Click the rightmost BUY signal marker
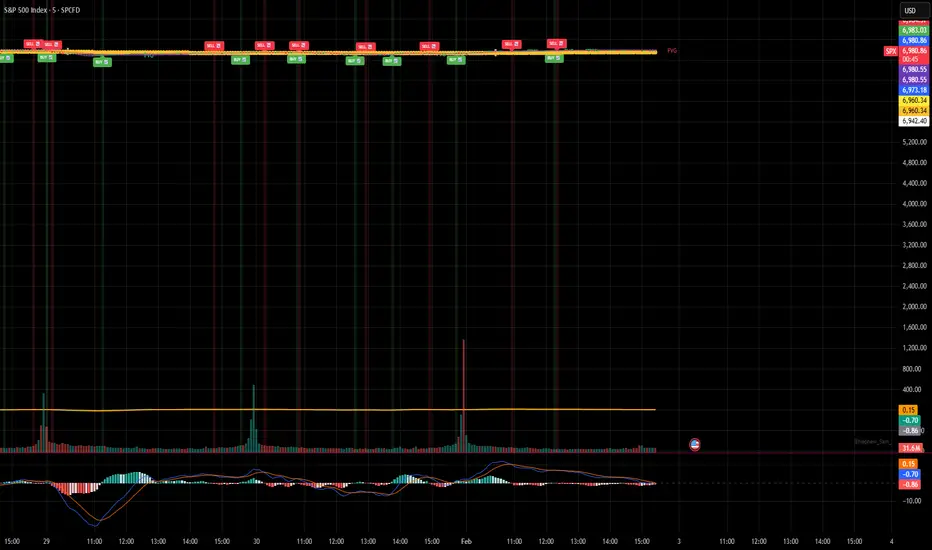Viewport: 932px width, 550px height. click(554, 58)
